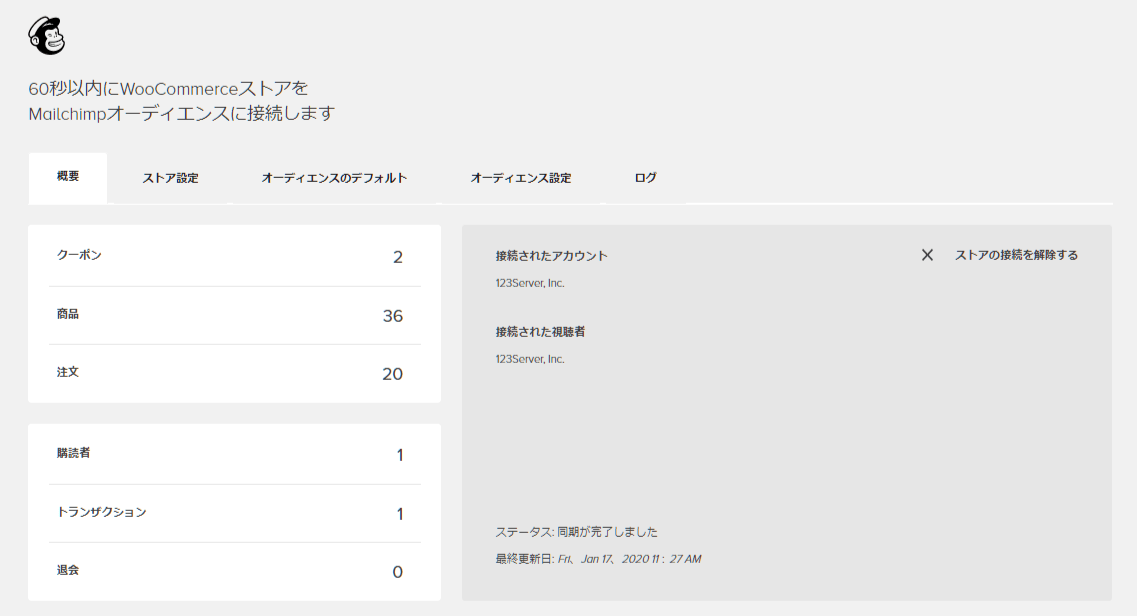Click the 60秒以内にWooCommerce headline text
This screenshot has width=1137, height=616.
click(181, 101)
